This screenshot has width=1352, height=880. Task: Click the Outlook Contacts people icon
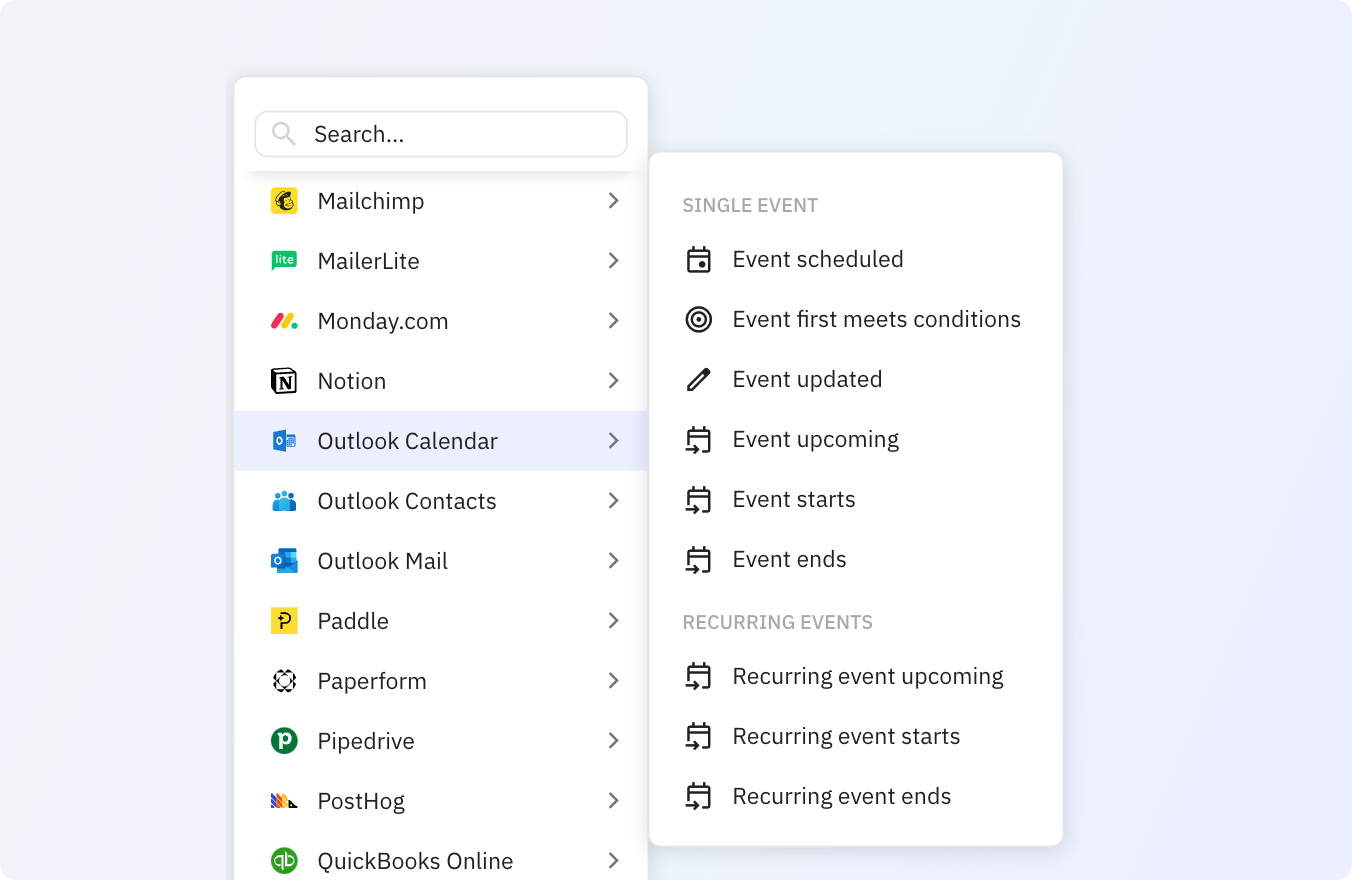284,501
